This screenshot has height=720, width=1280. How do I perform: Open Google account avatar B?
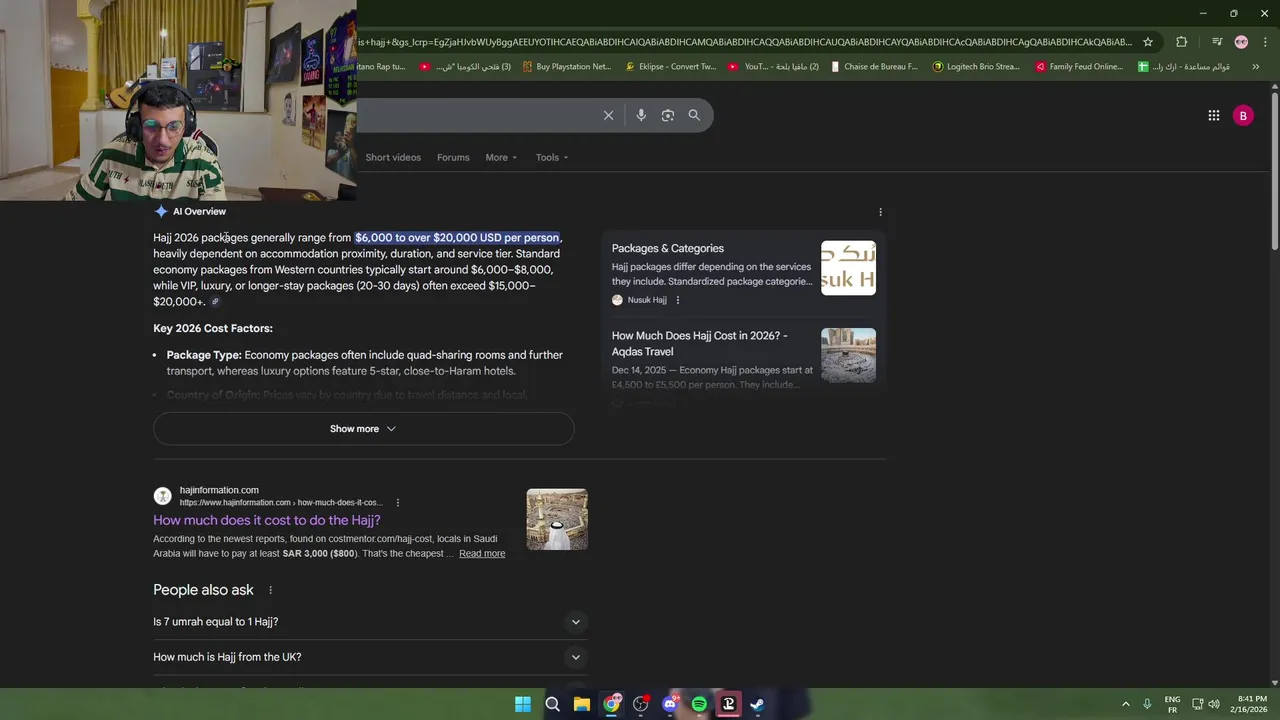[1243, 116]
